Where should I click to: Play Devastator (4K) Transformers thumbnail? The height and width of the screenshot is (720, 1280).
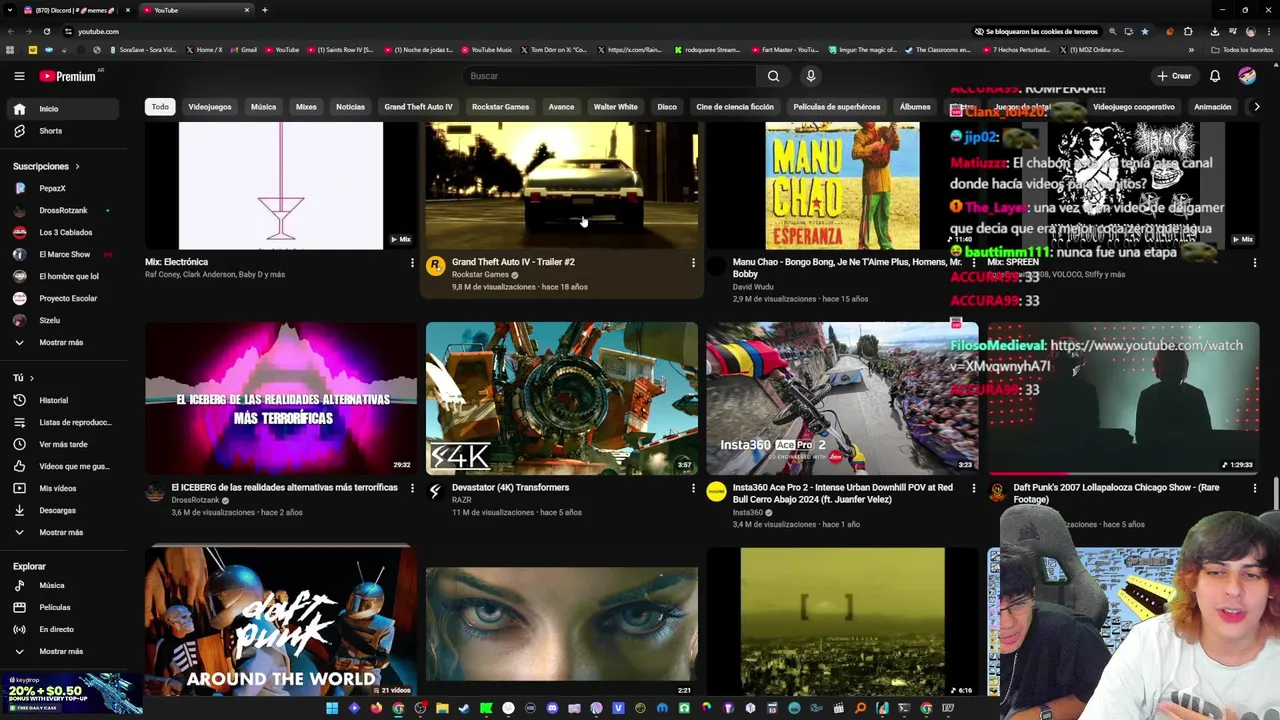pyautogui.click(x=562, y=398)
